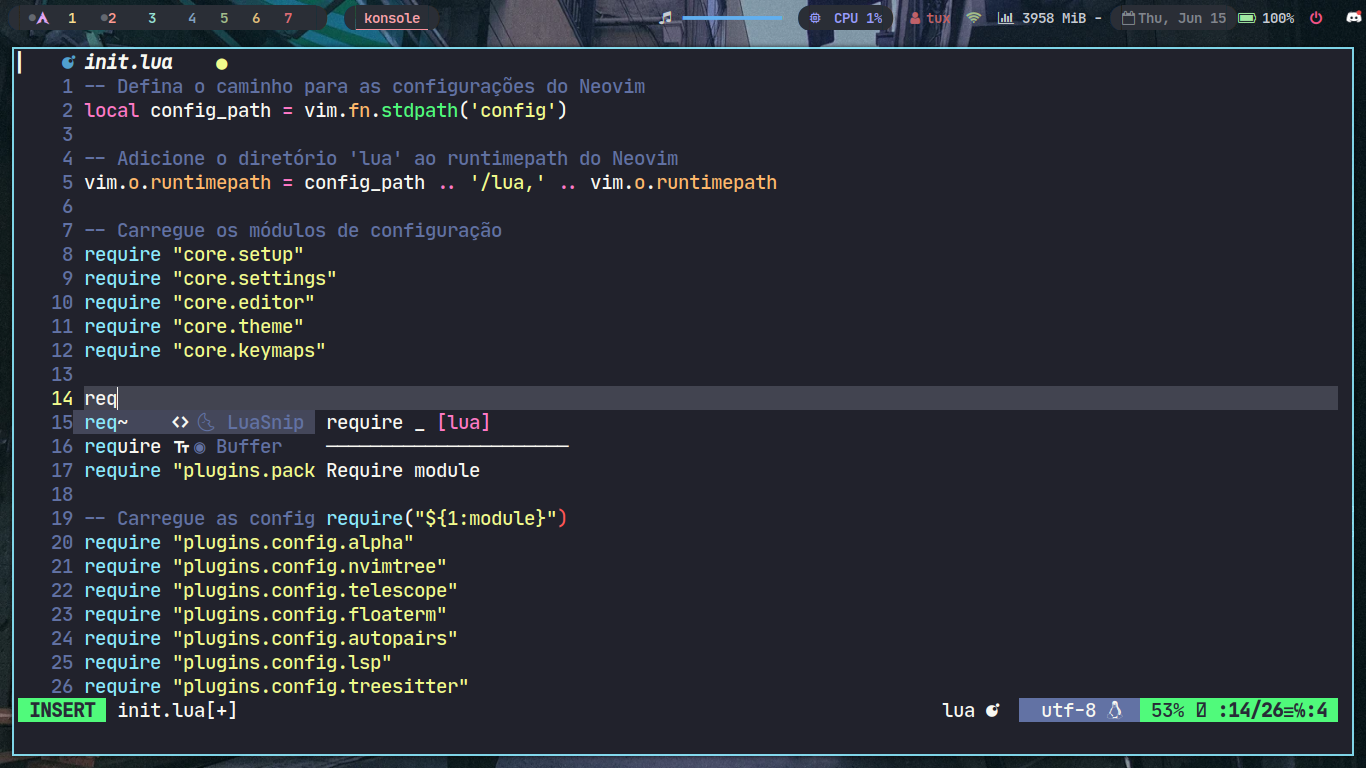
Task: Click line 5 vim.o.runtimepath assignment
Action: [x=430, y=182]
